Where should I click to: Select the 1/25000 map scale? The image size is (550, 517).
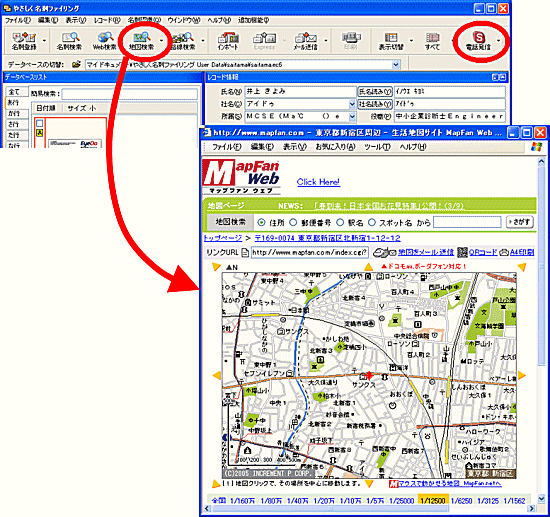(402, 501)
